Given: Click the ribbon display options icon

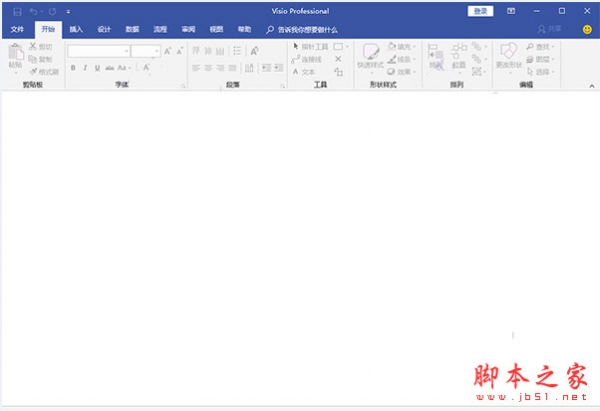Looking at the screenshot, I should tap(511, 11).
